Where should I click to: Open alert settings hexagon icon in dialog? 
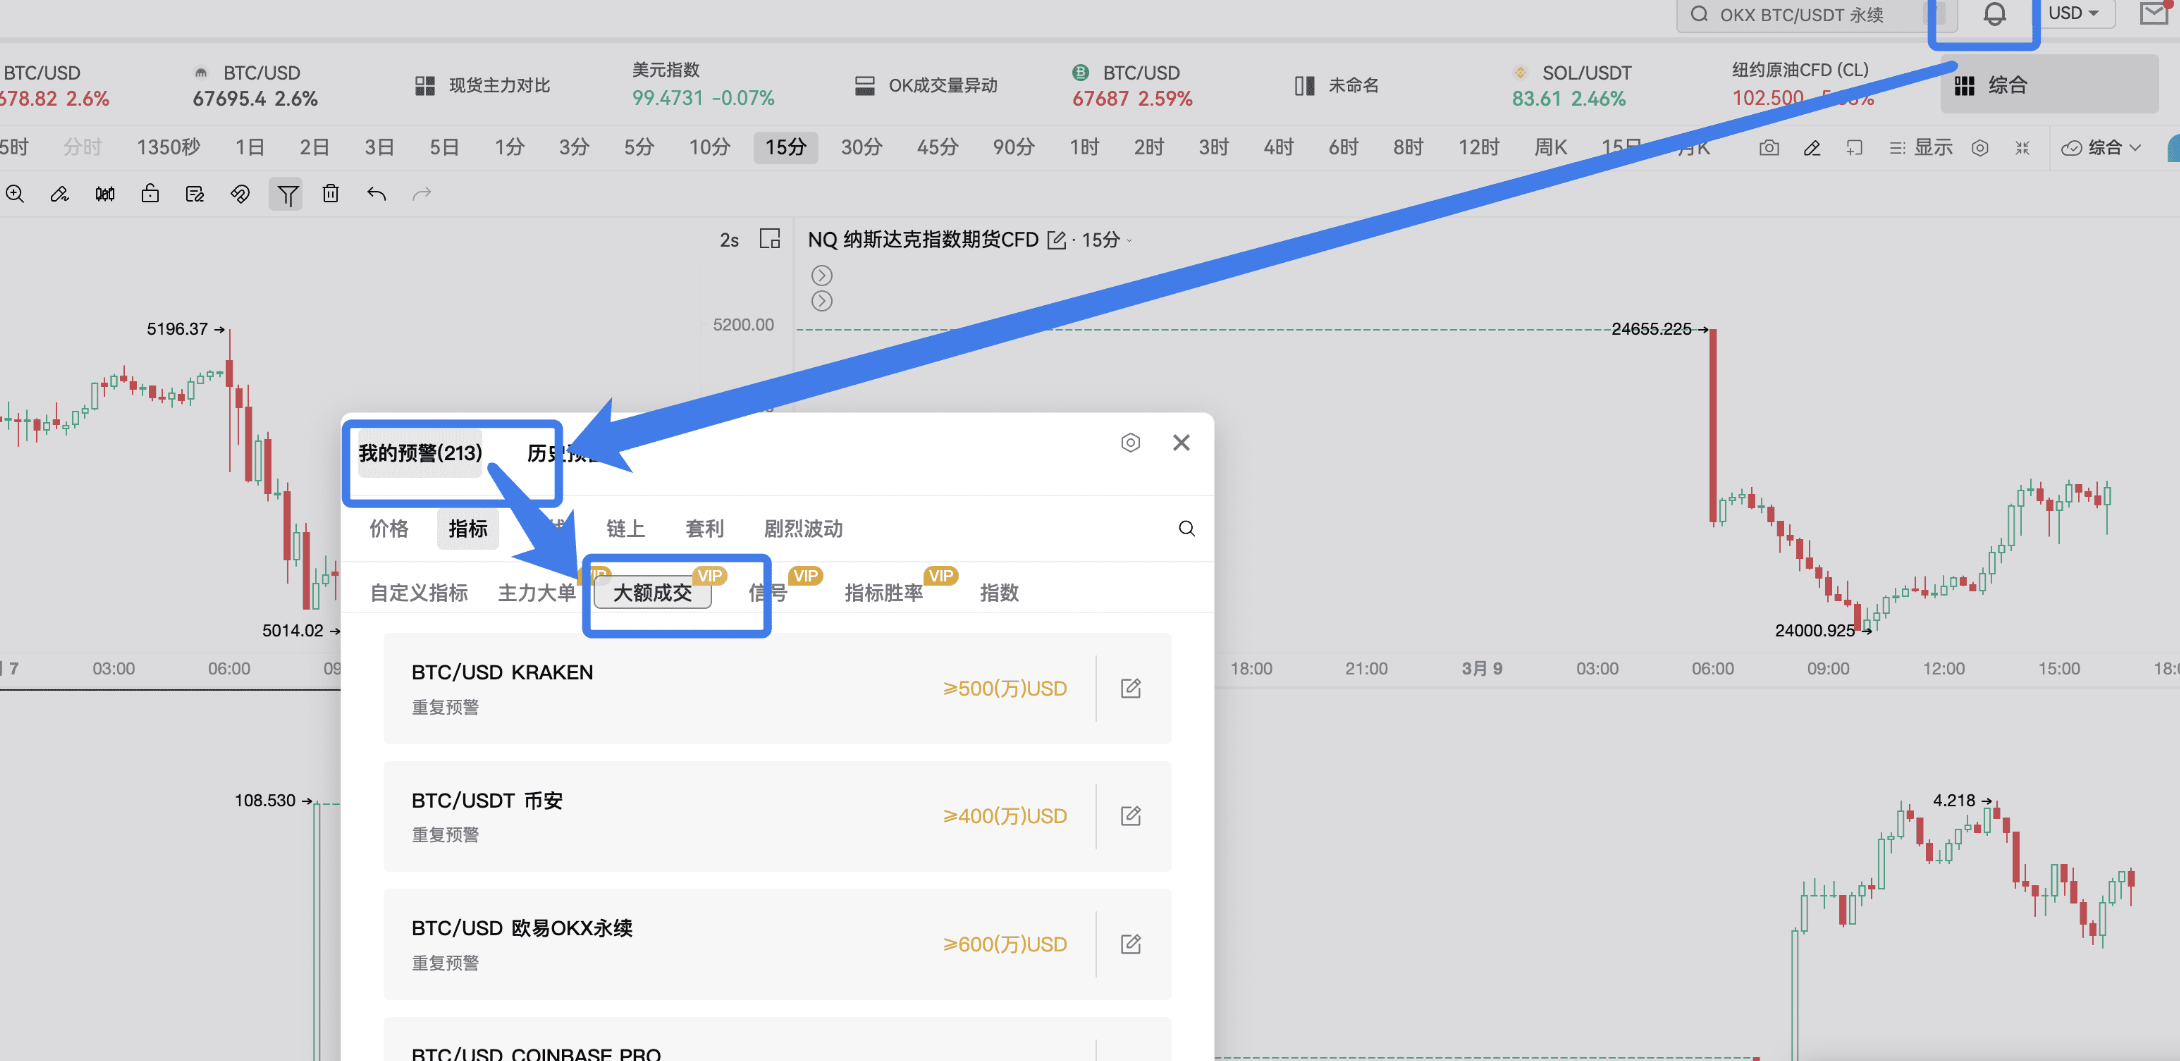(1130, 443)
